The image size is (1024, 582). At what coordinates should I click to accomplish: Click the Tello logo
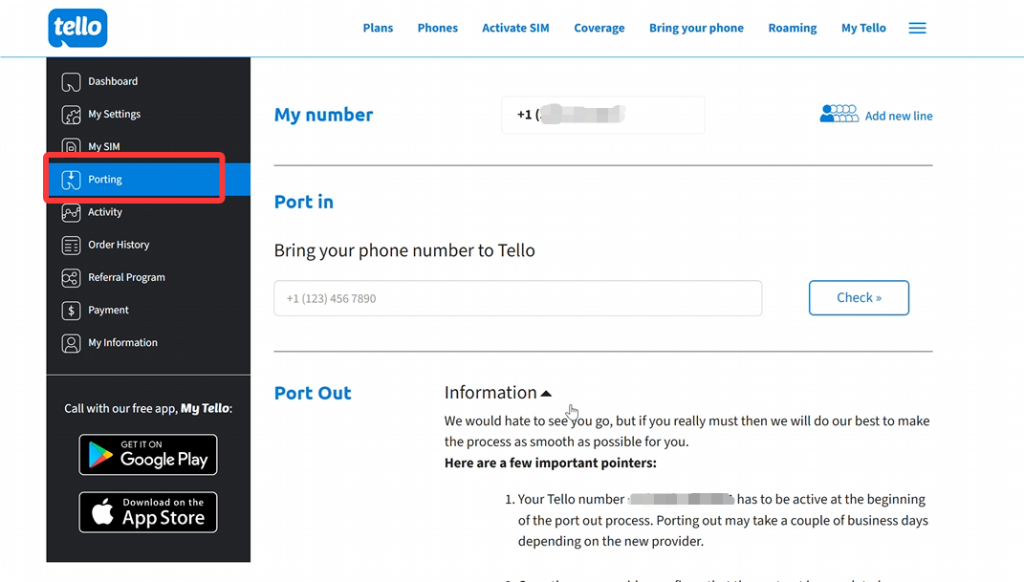[x=78, y=28]
